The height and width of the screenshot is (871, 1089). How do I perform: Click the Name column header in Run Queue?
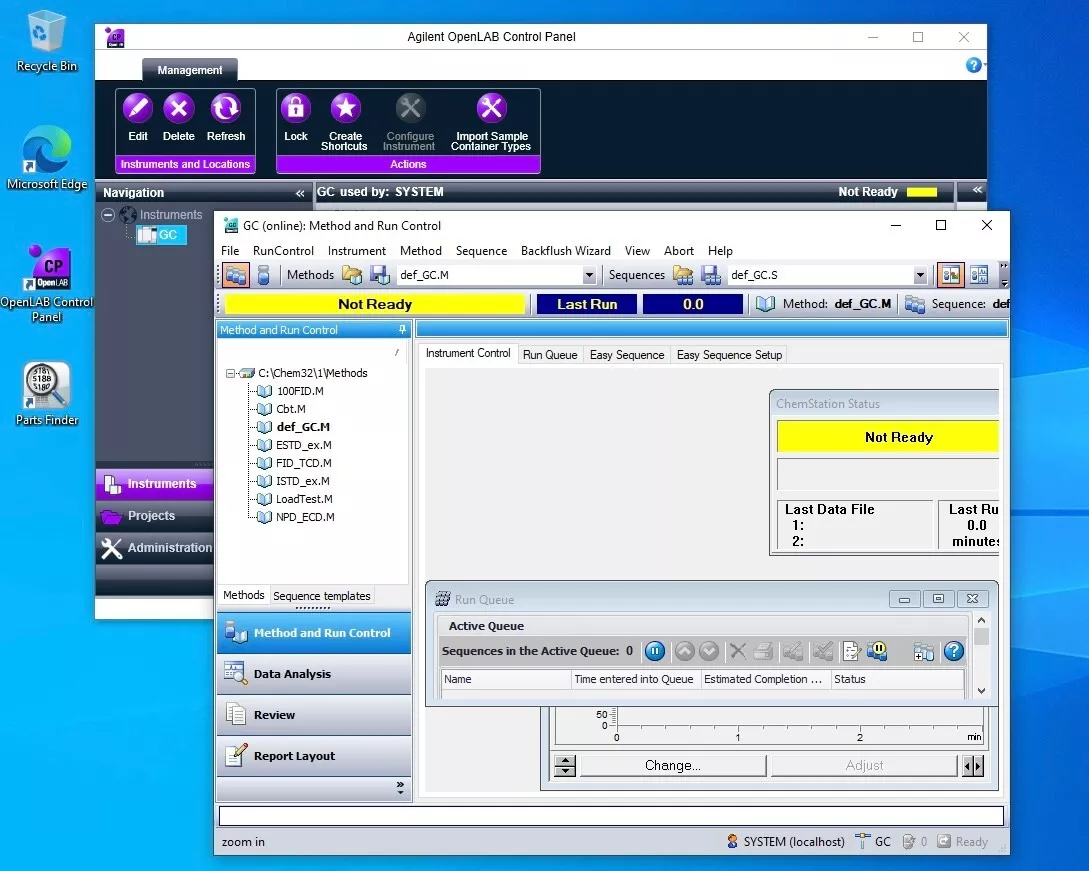[x=506, y=679]
